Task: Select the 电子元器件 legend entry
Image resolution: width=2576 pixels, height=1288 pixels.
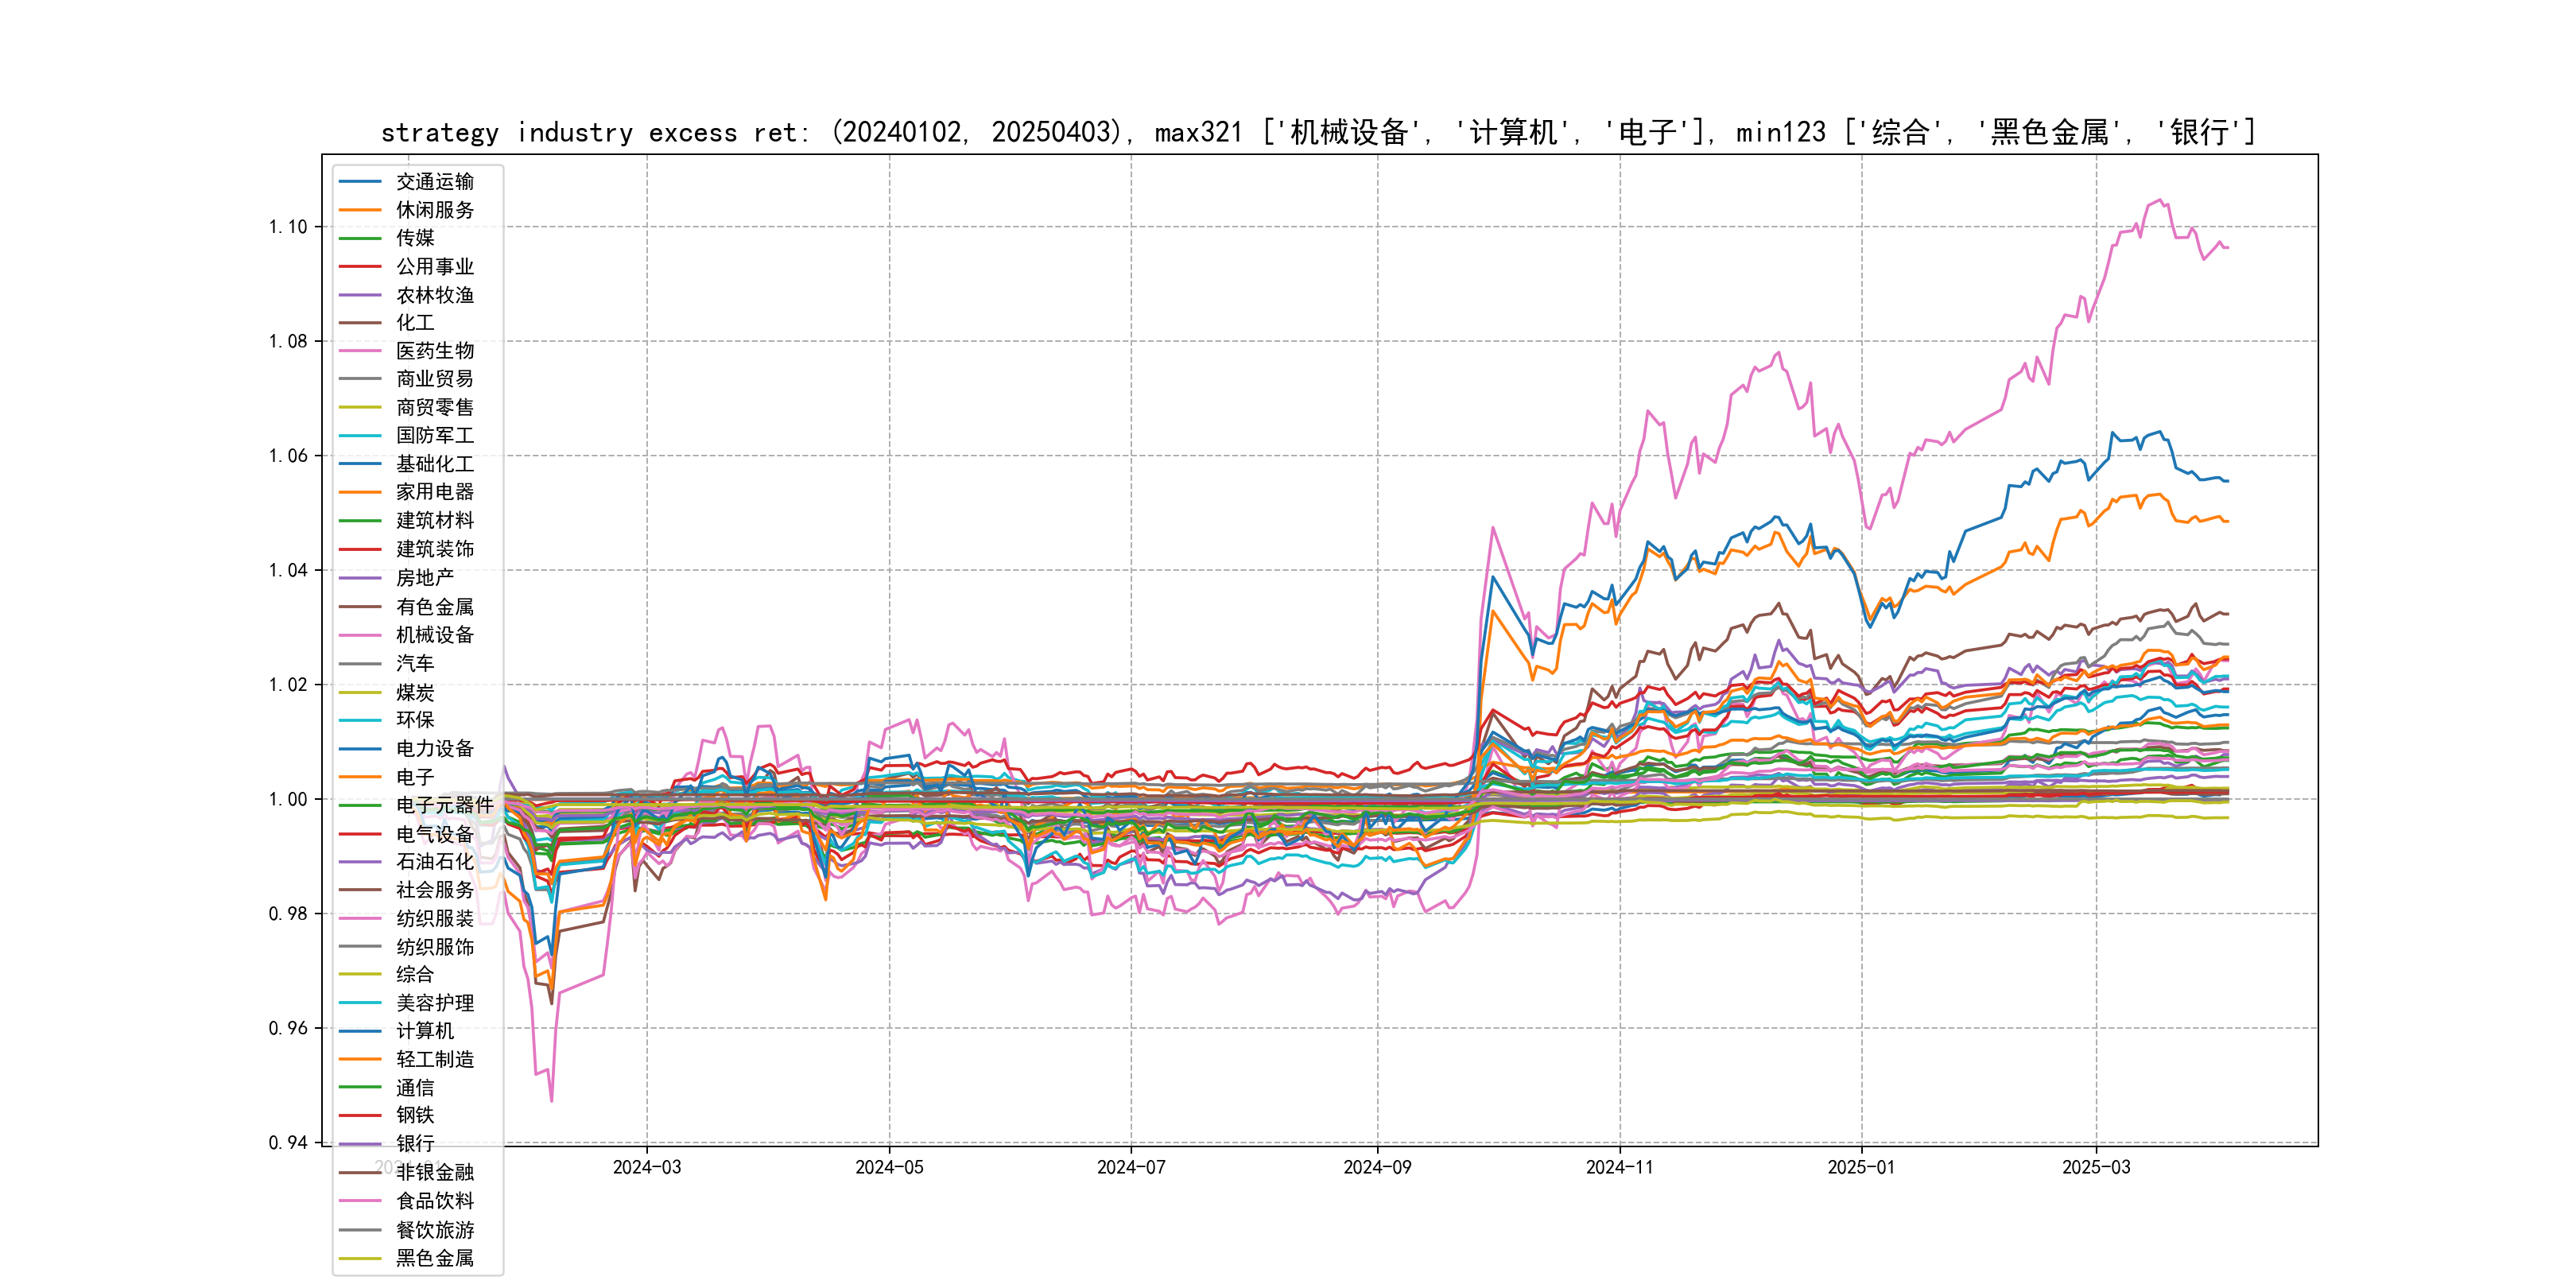Action: point(444,805)
